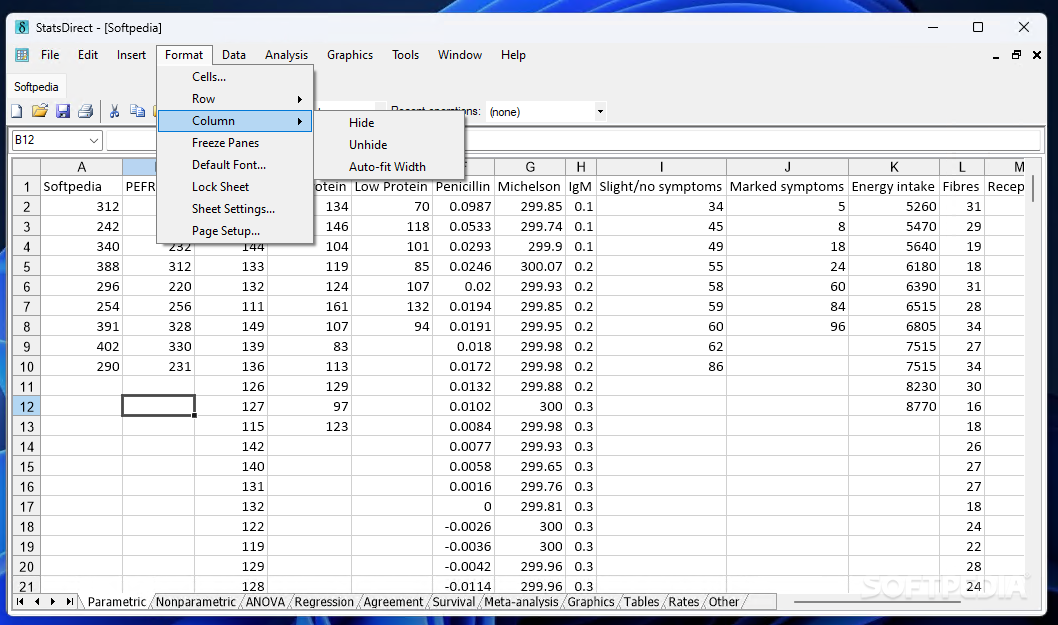Switch to the Tables sheet tab

pos(641,602)
